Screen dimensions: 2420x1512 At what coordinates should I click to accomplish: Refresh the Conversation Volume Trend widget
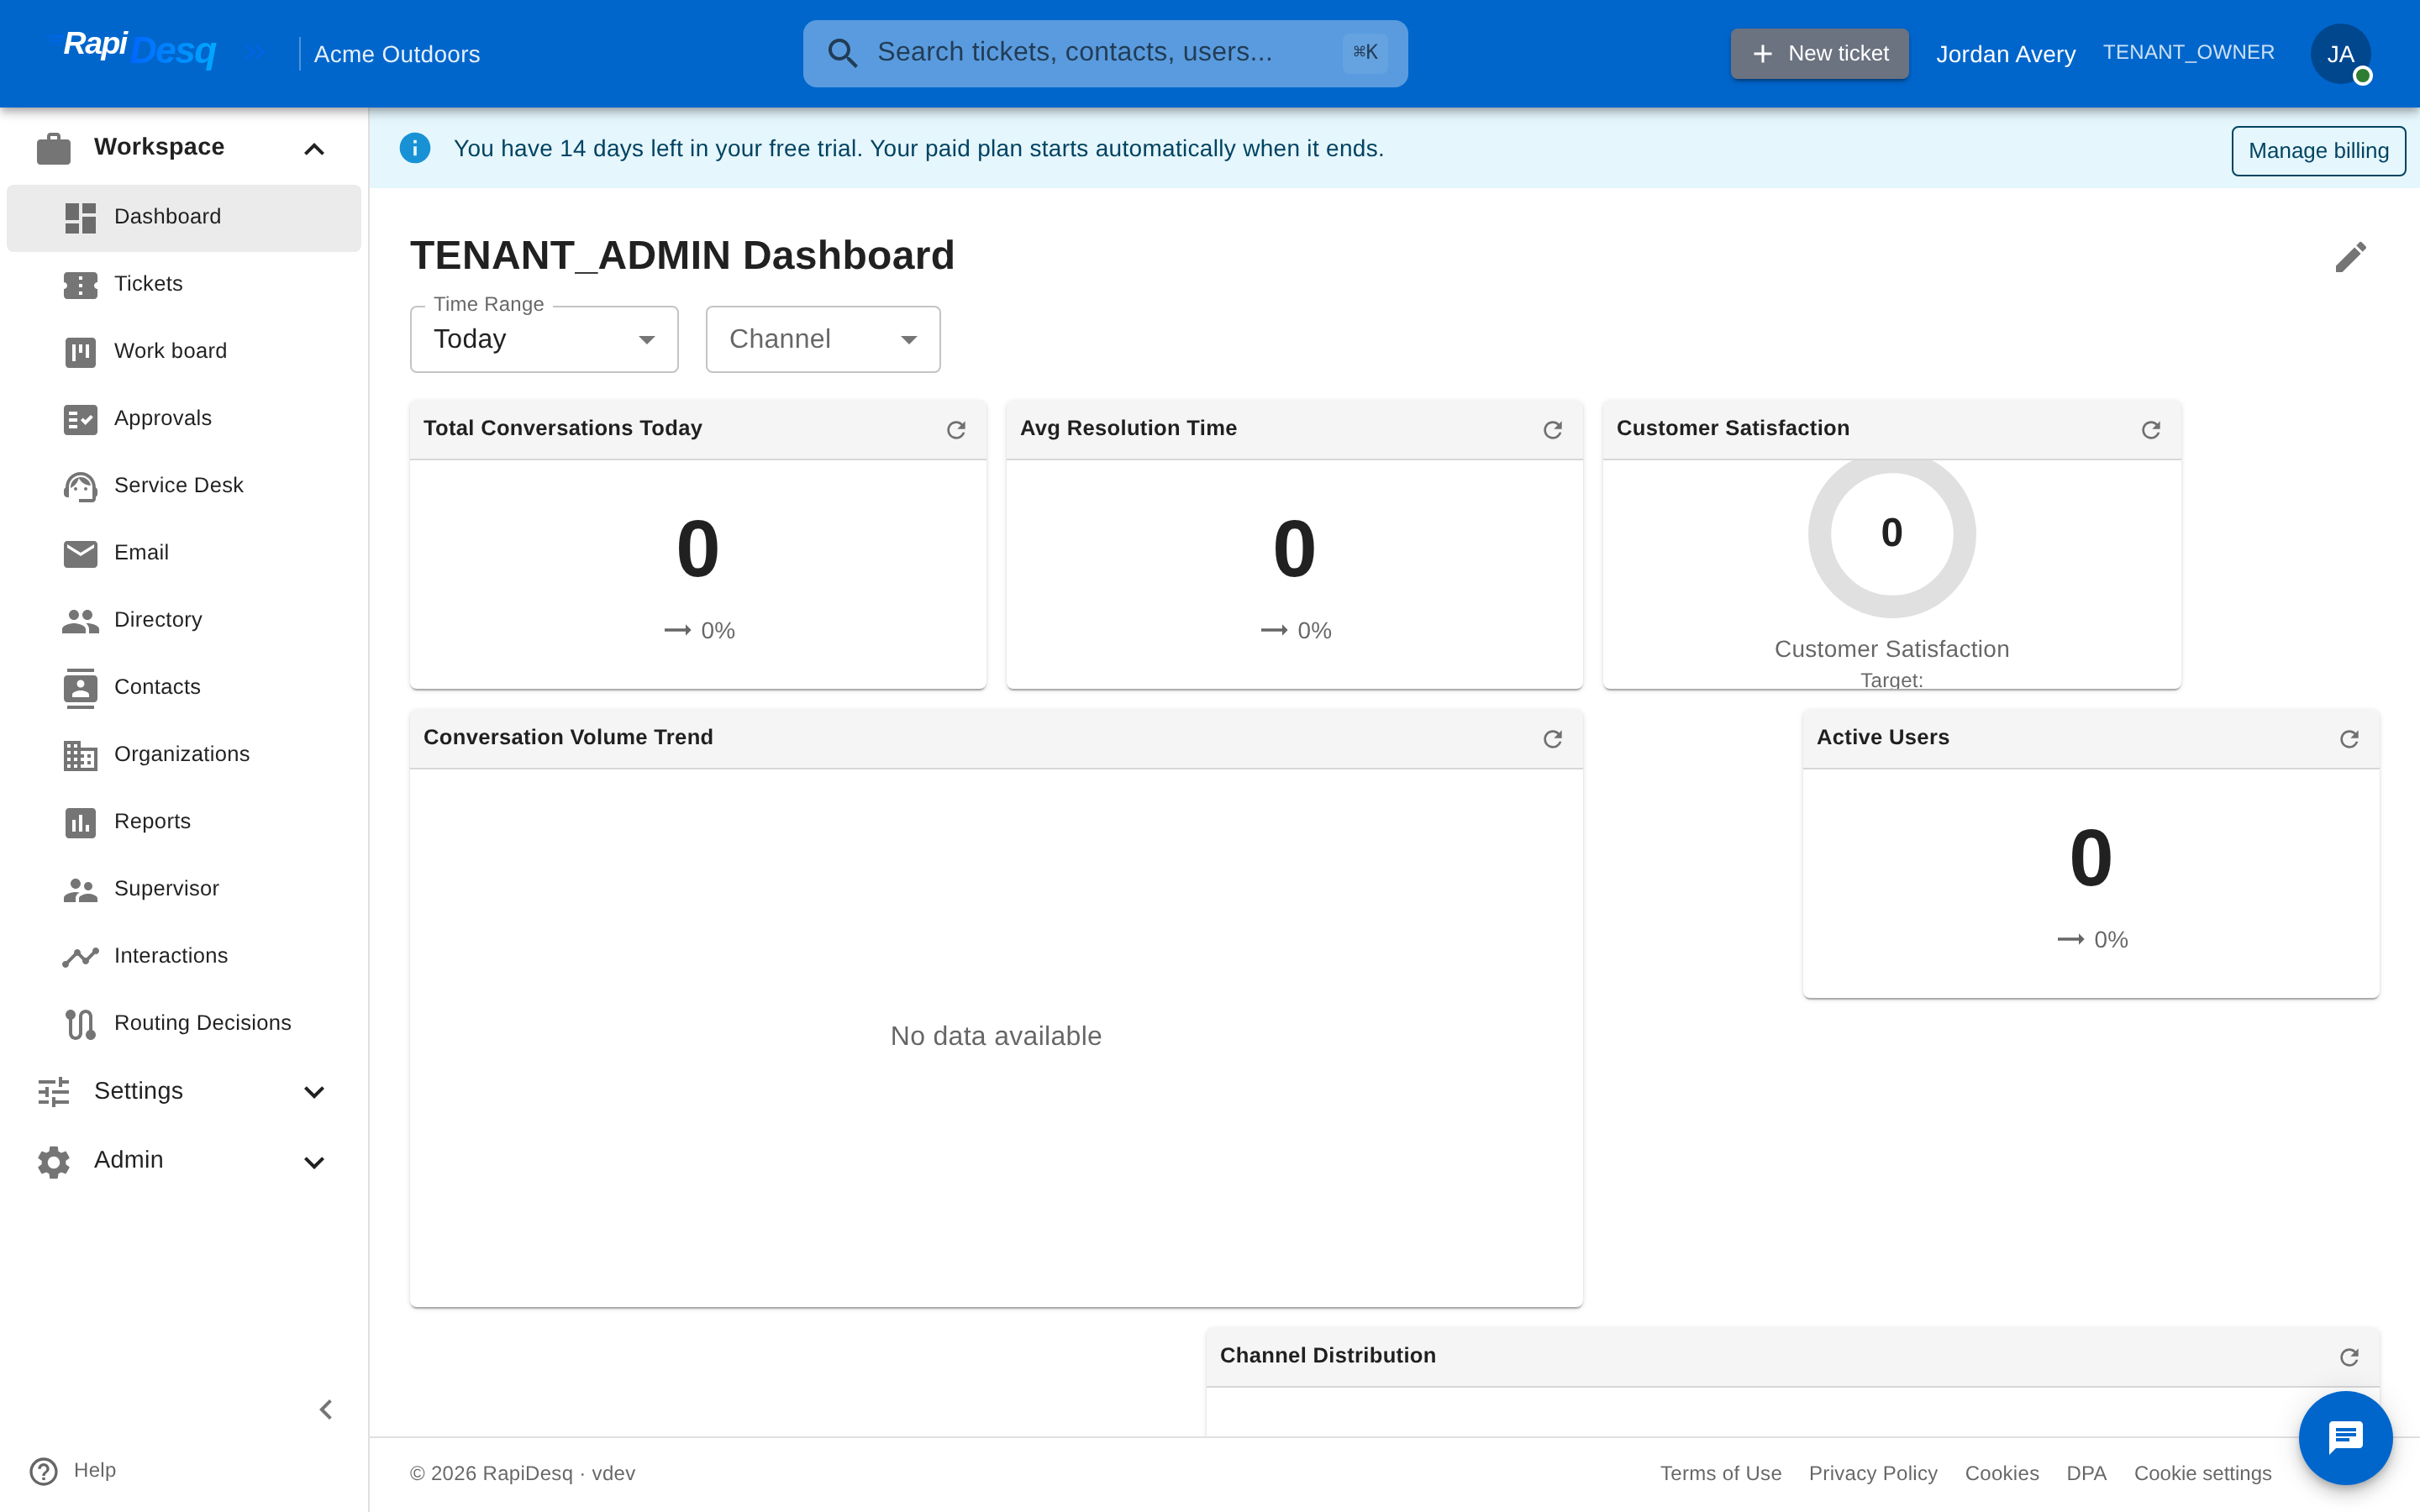click(x=1552, y=739)
